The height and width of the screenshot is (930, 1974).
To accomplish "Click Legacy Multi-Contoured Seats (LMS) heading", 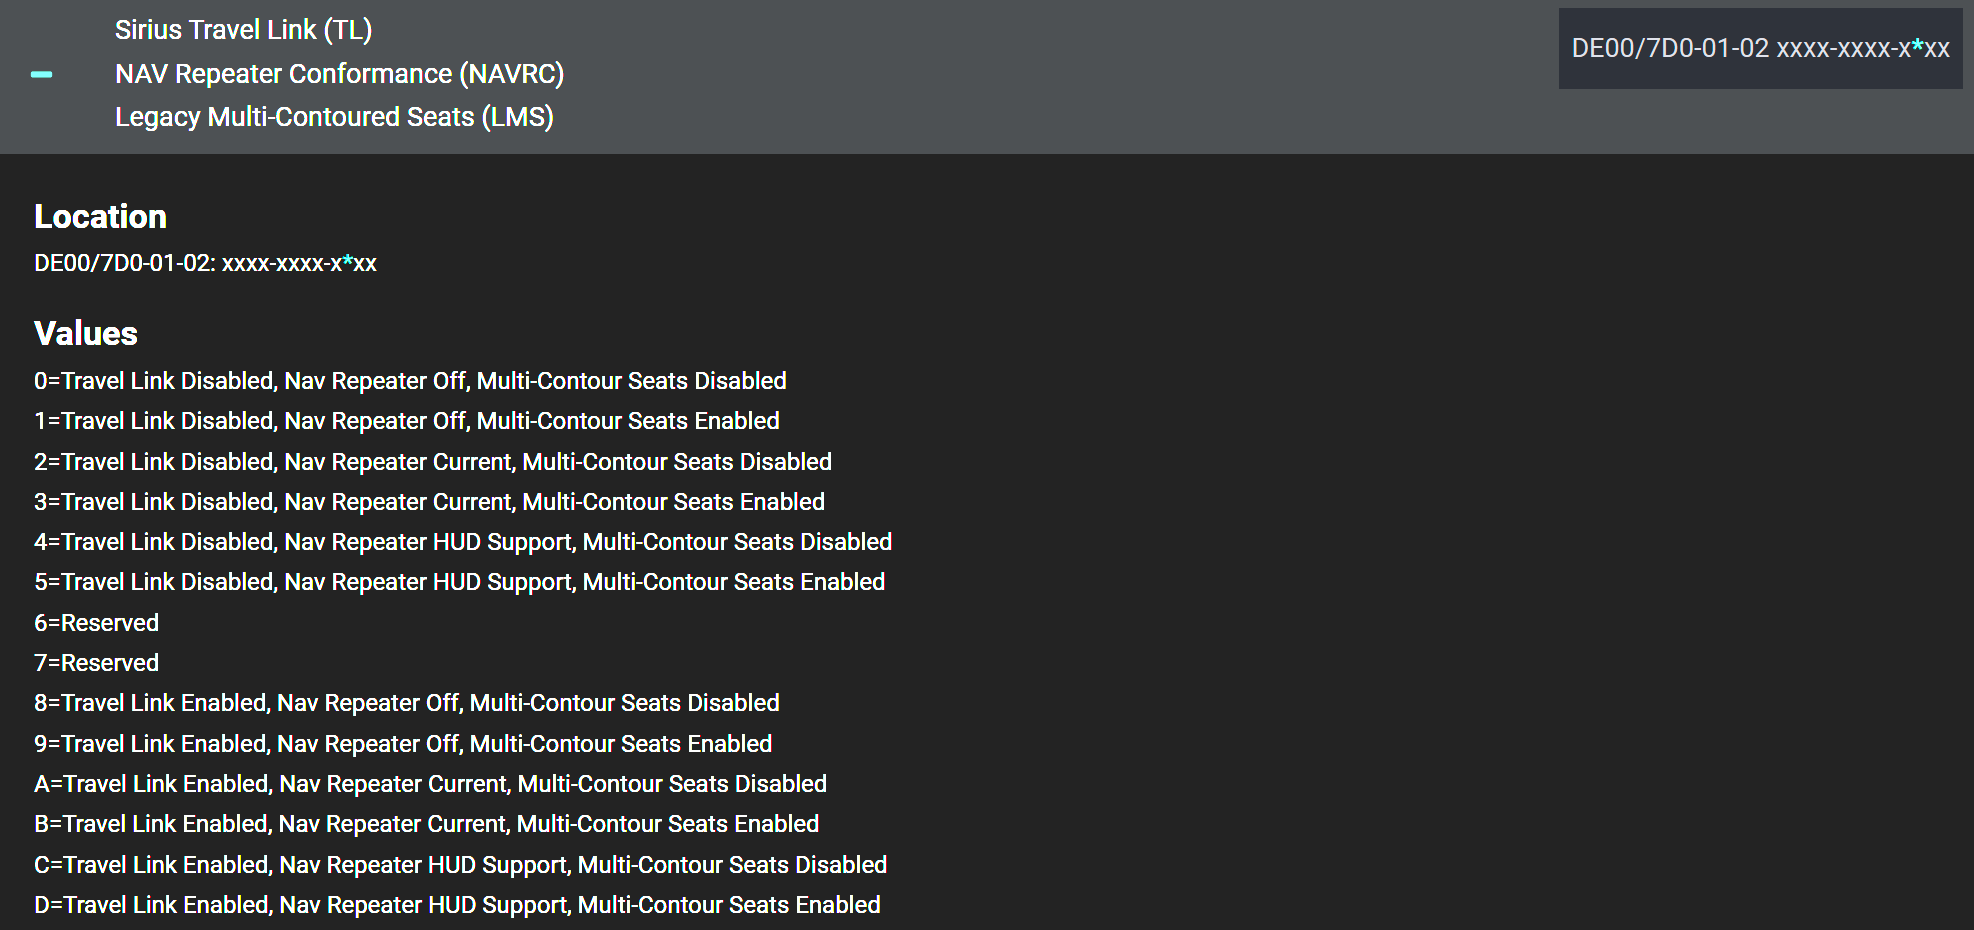I will [334, 117].
